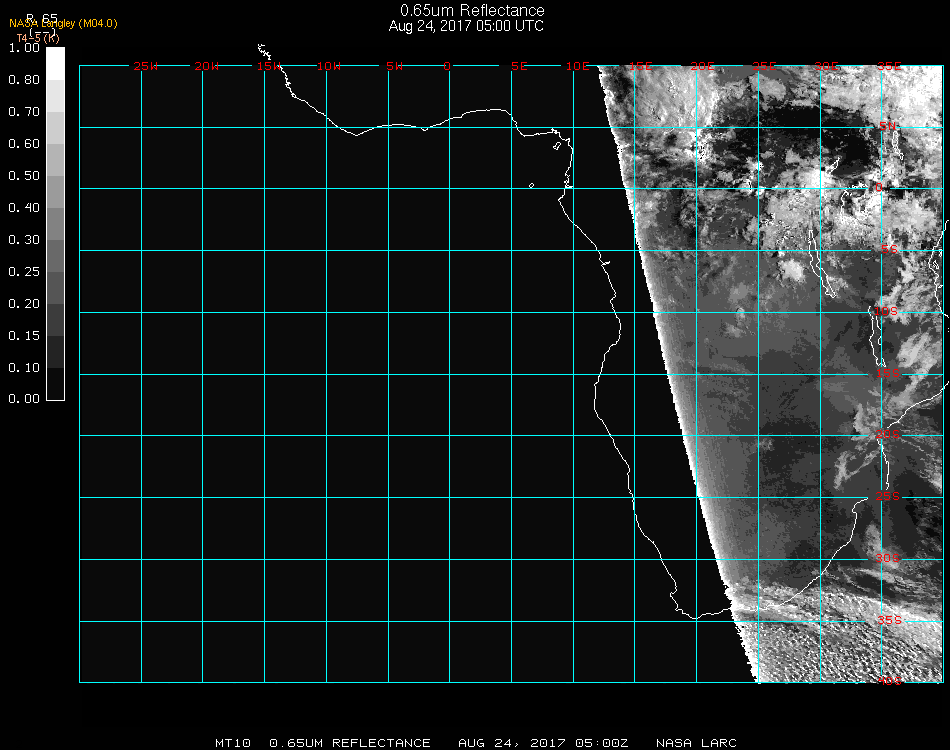Click the 25W longitude label
Screen dimensions: 950x750
coord(145,66)
